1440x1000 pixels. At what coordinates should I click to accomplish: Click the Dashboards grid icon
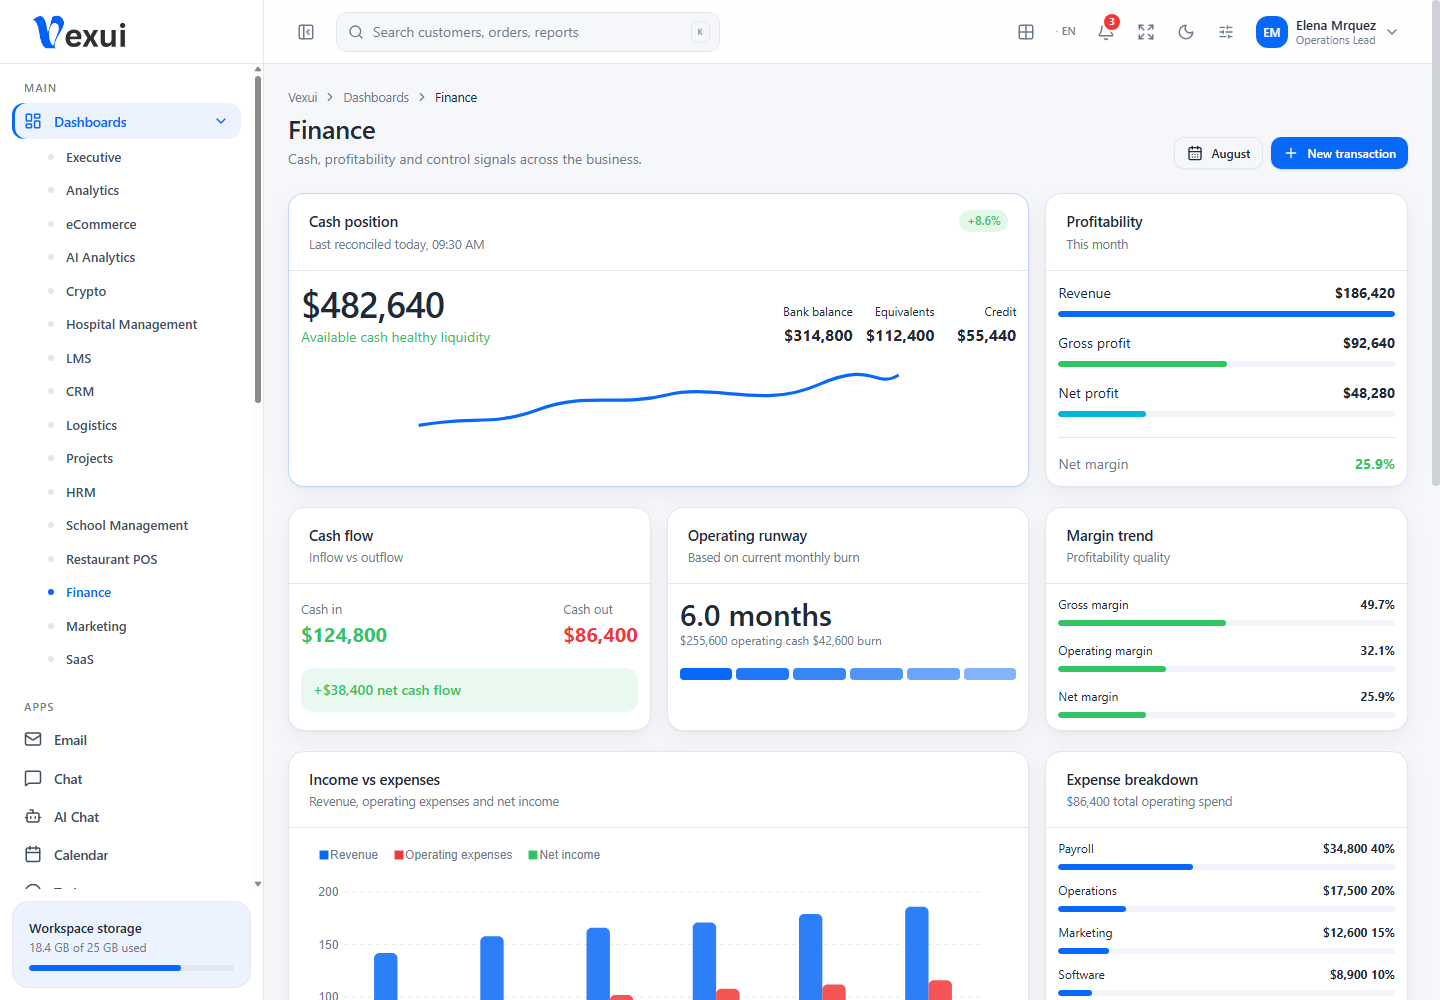pos(33,122)
